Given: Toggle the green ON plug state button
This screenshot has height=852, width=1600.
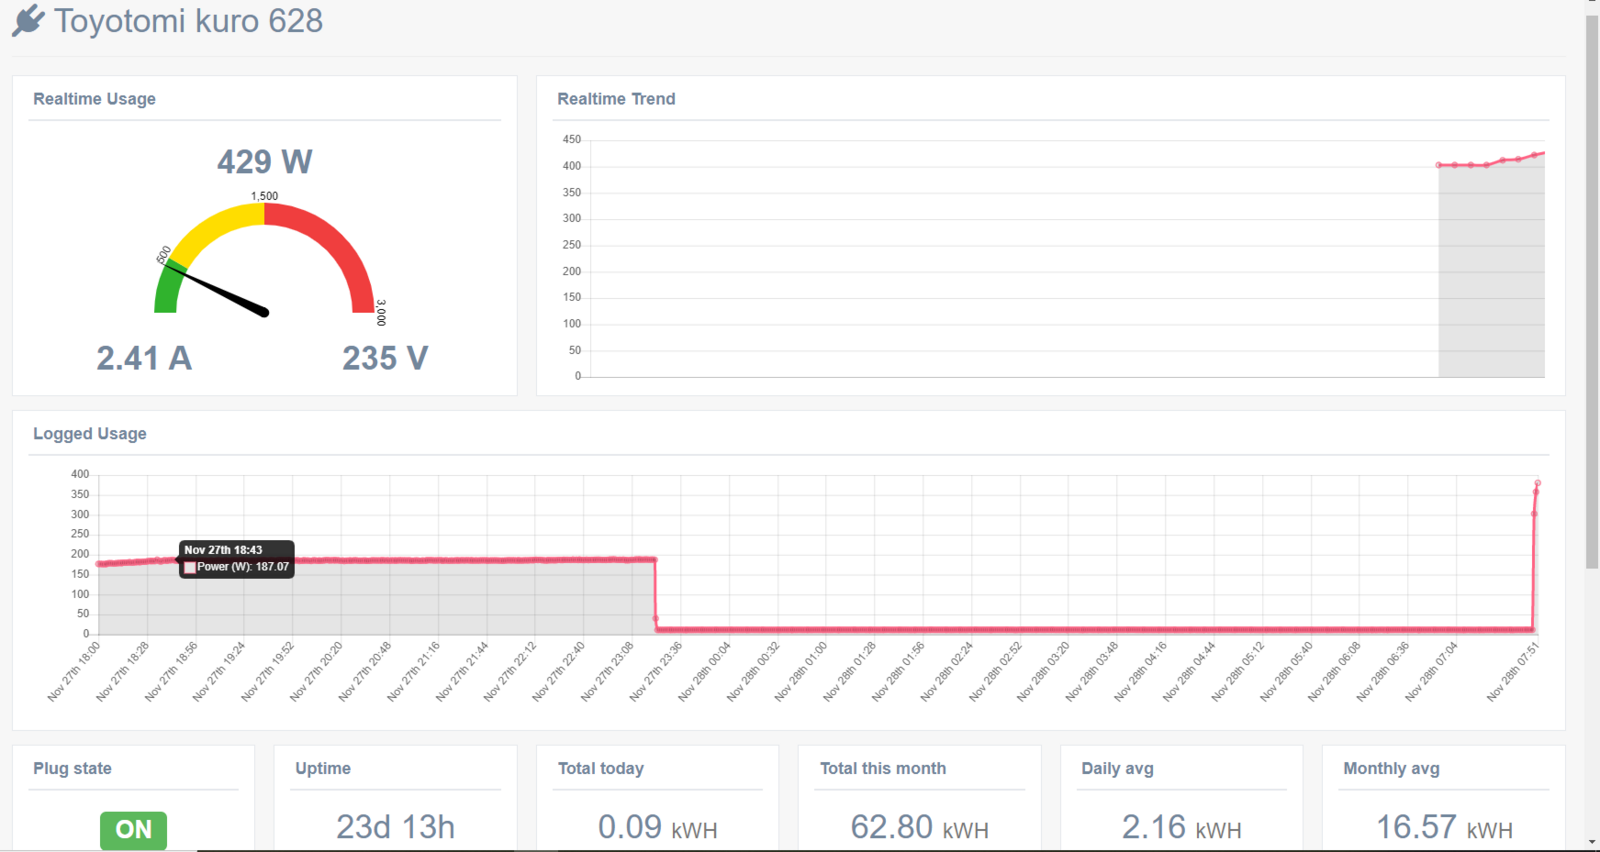Looking at the screenshot, I should [133, 829].
